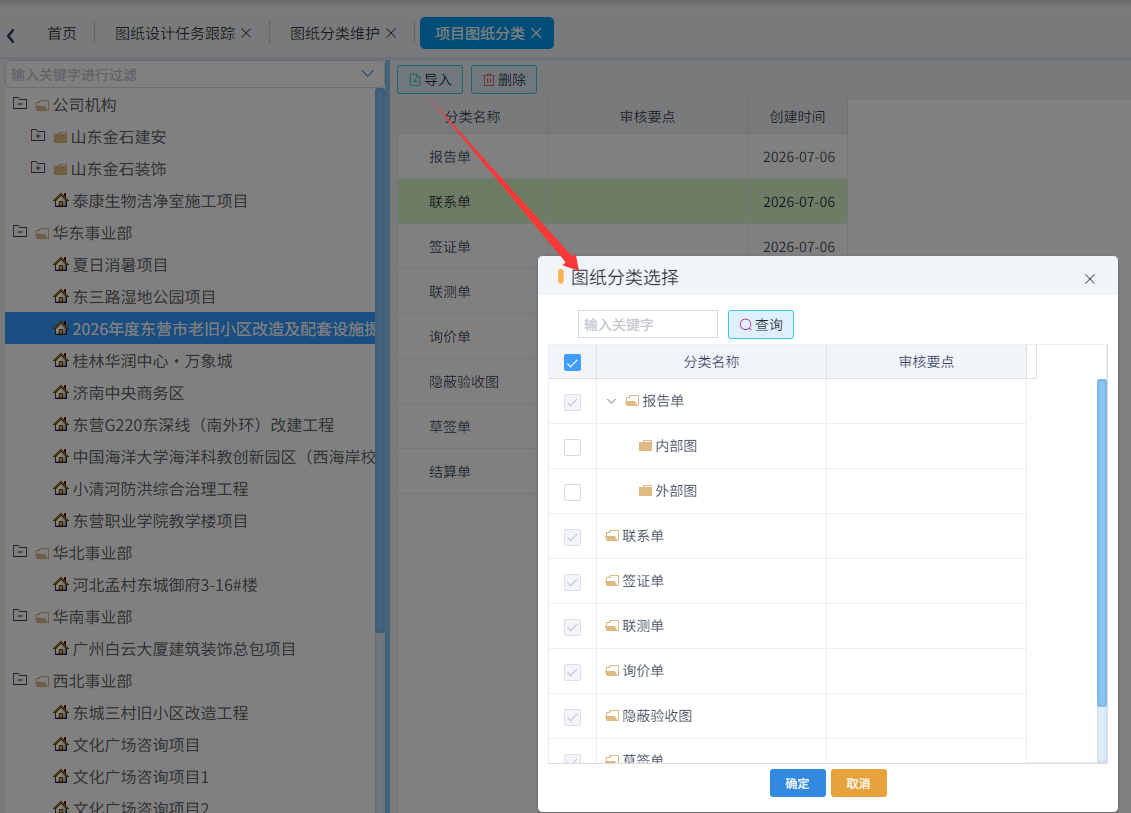Click the 导入 import button
Viewport: 1131px width, 813px height.
pos(430,79)
